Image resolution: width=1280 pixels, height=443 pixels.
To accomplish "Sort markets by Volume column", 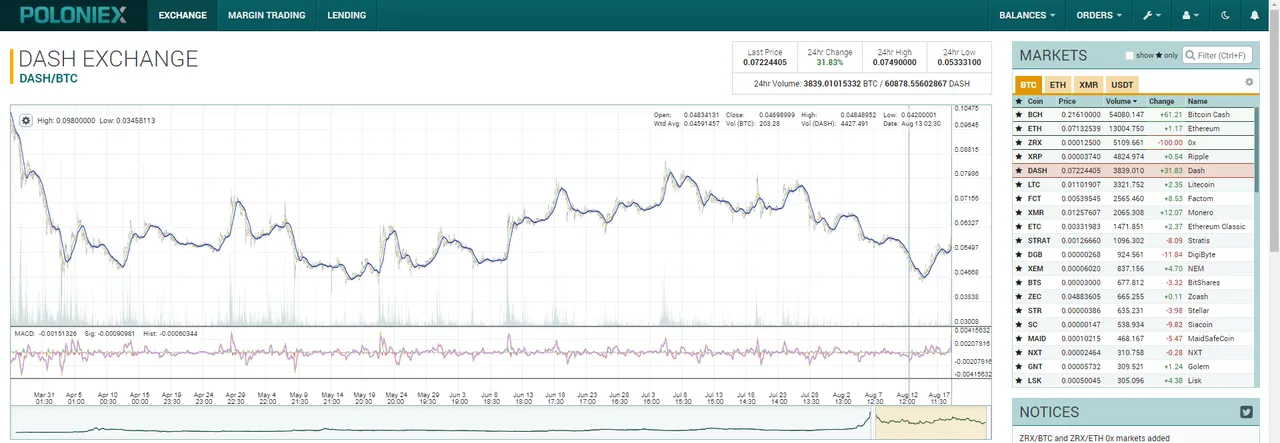I will point(1121,101).
